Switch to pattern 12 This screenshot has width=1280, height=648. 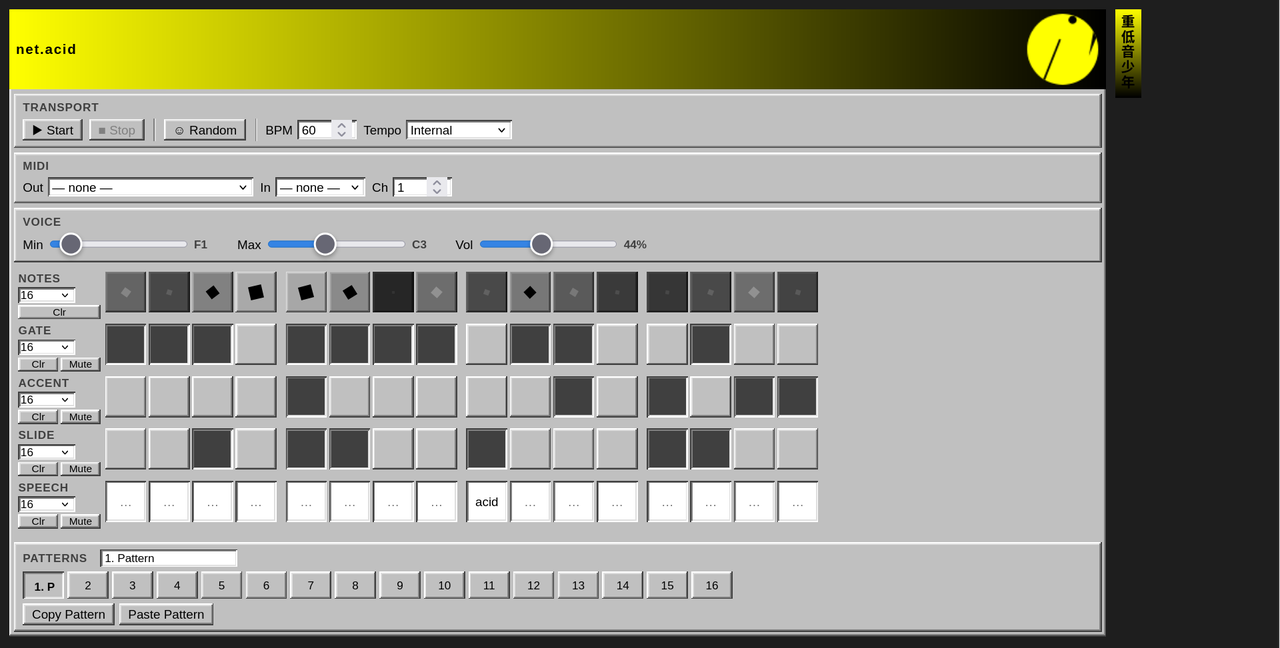[x=533, y=585]
